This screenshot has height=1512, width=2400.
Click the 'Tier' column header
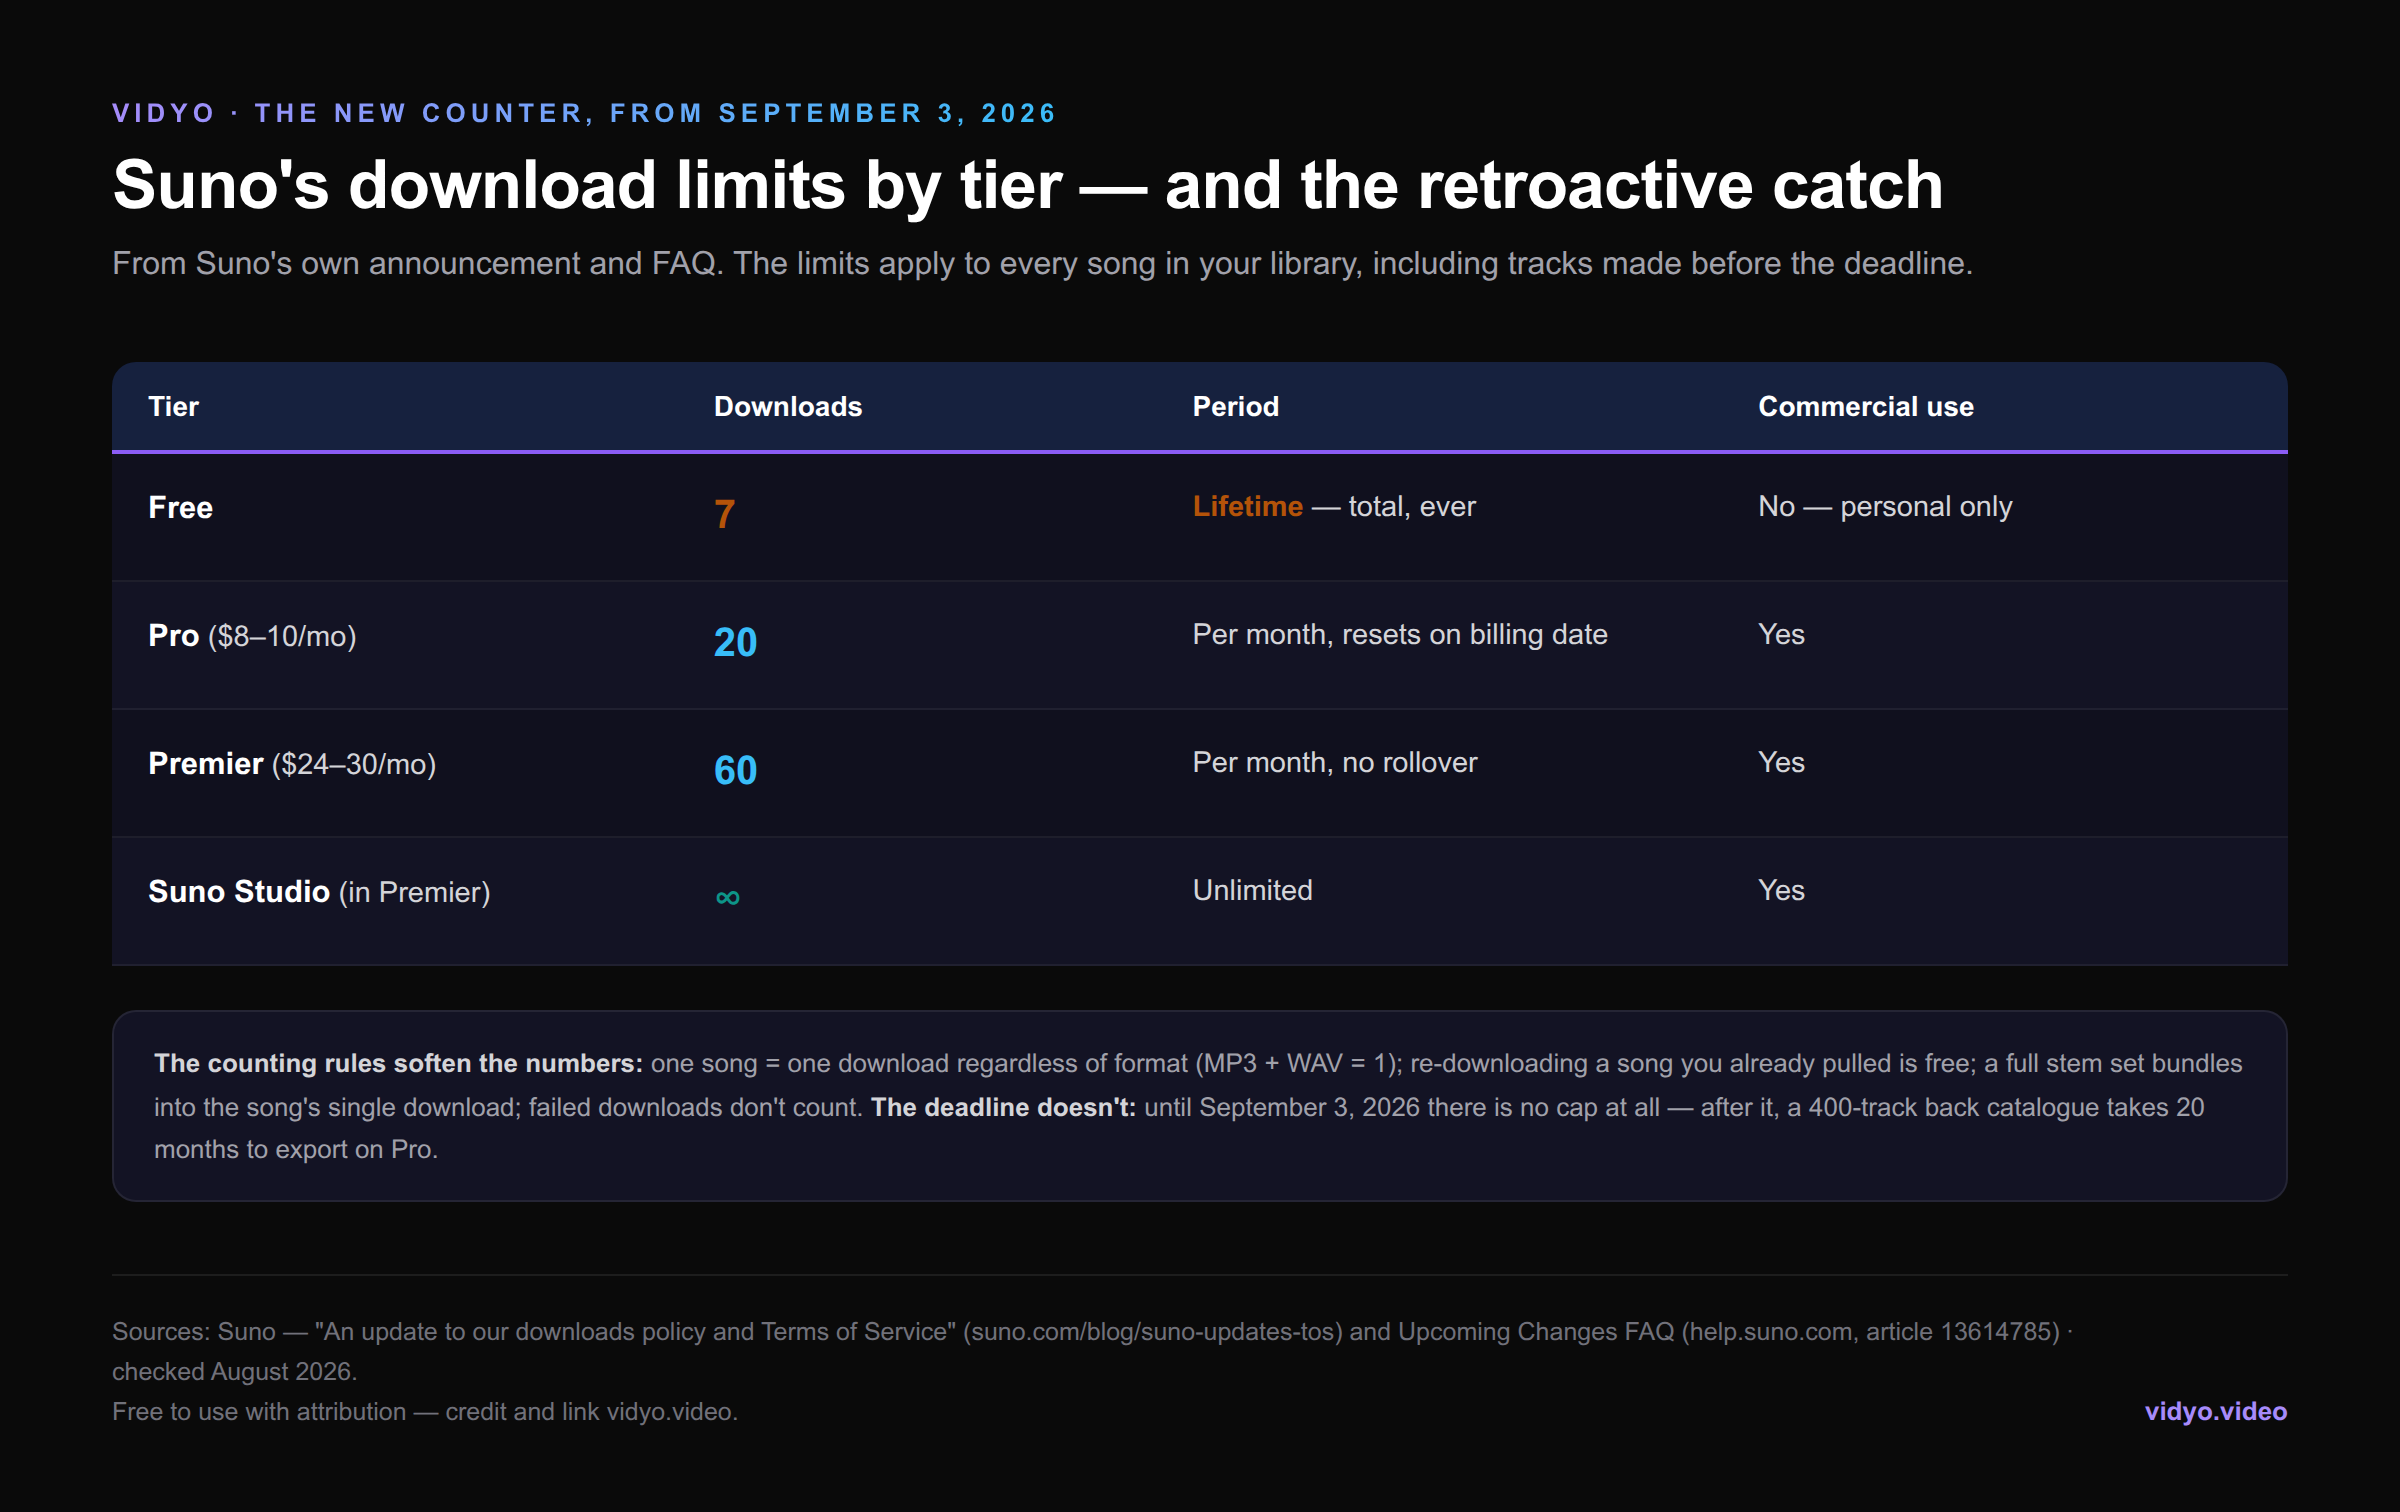[x=174, y=406]
